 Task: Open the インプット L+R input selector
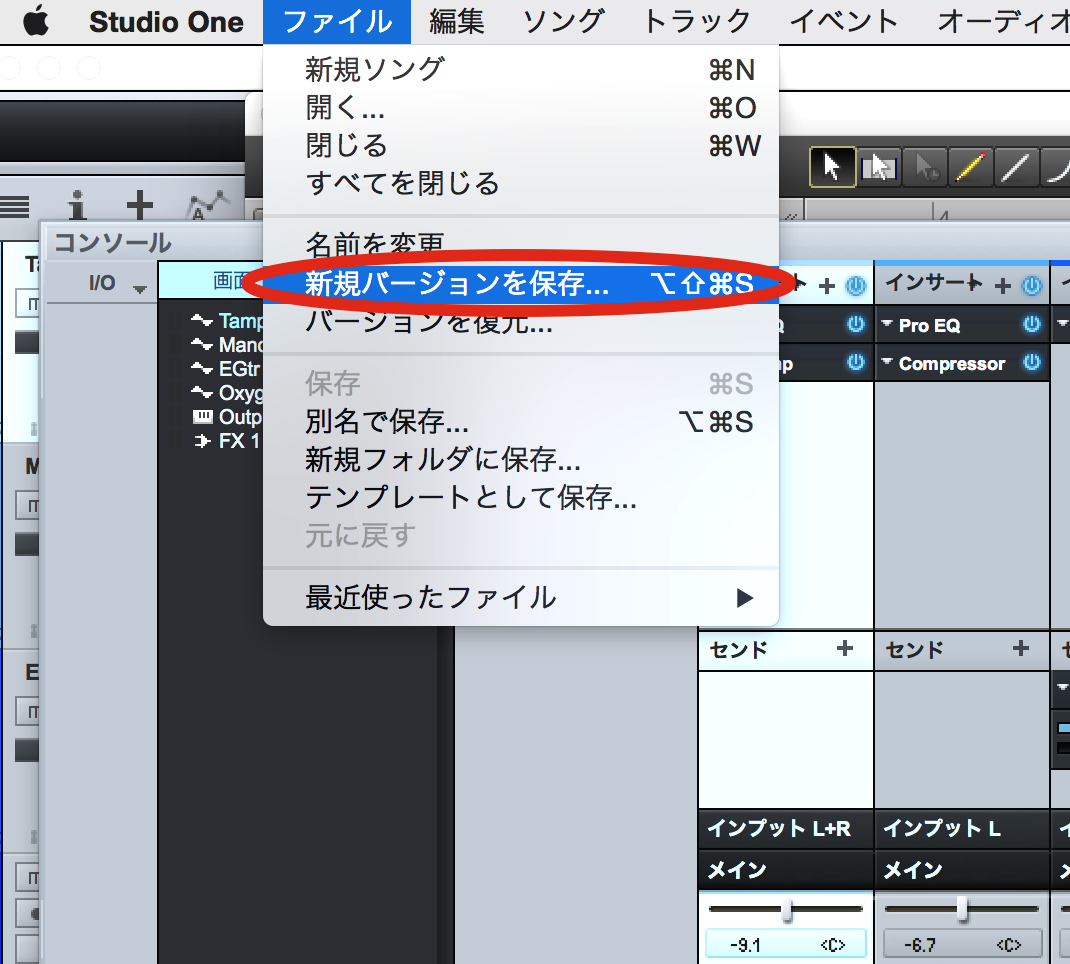tap(786, 829)
